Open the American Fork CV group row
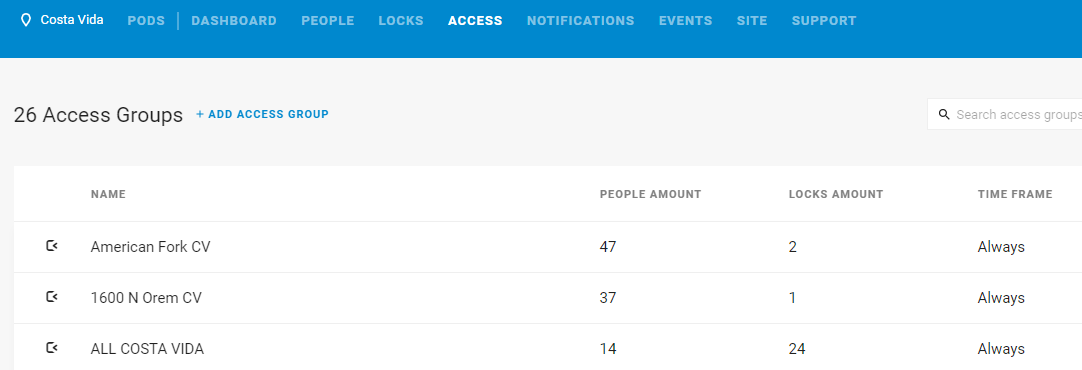This screenshot has width=1082, height=370. tap(548, 246)
